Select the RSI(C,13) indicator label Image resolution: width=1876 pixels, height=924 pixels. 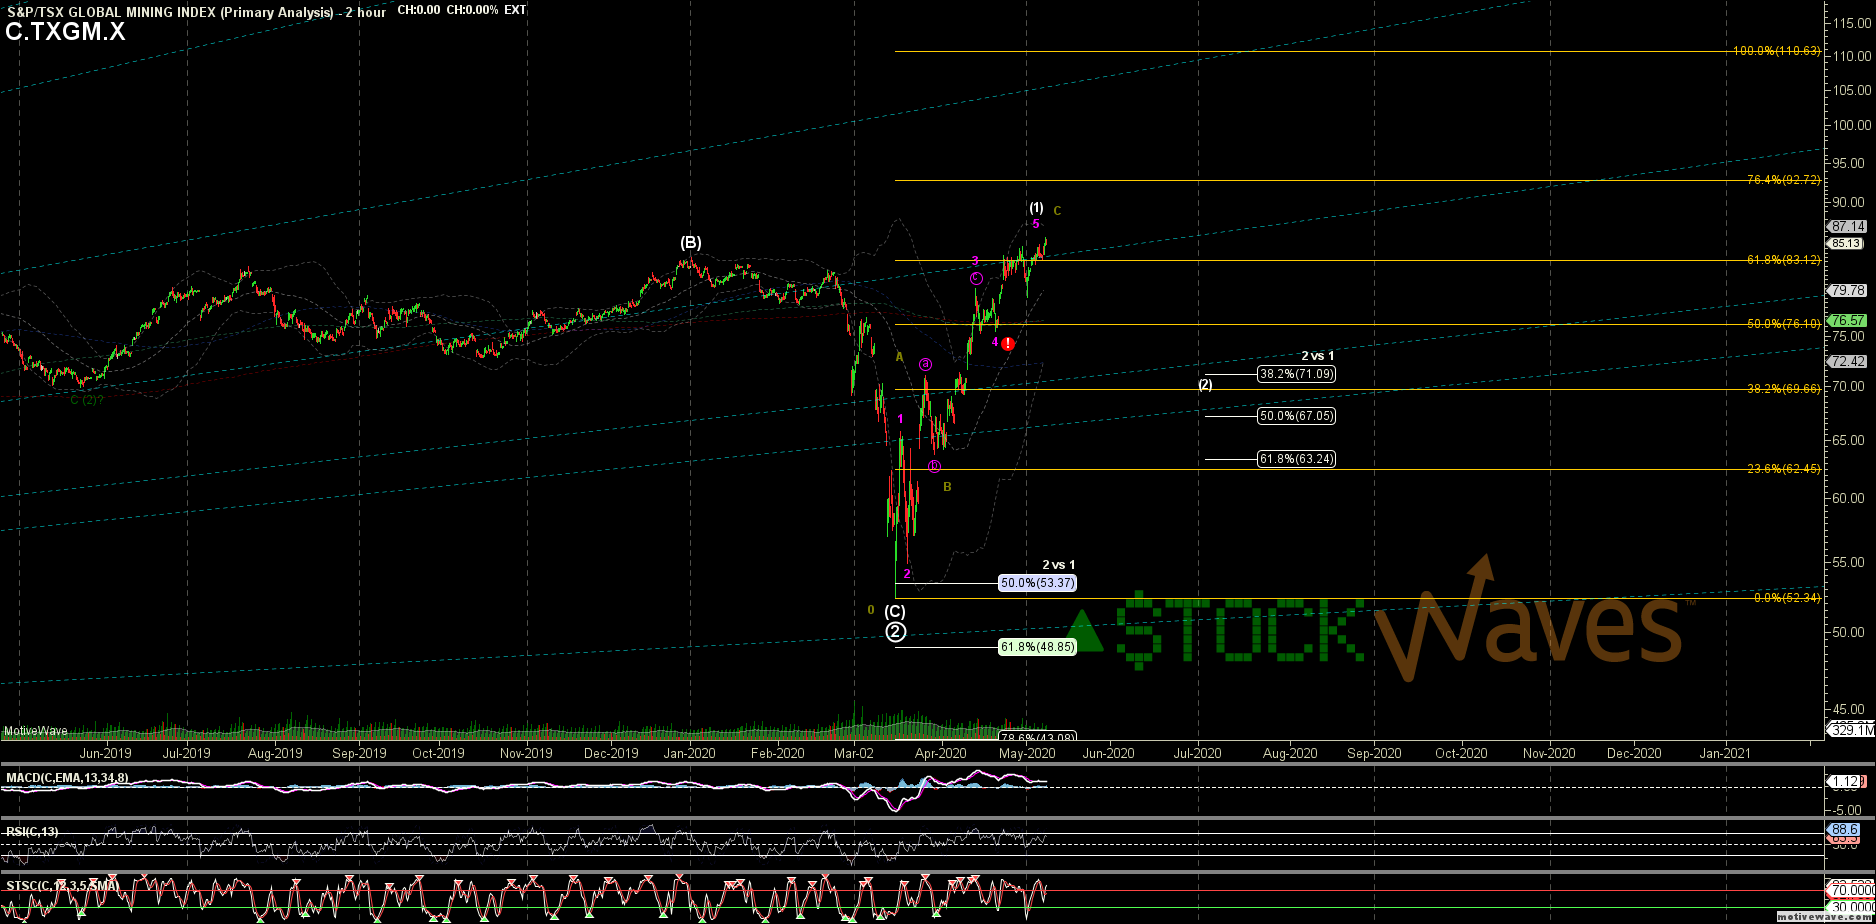(x=32, y=831)
